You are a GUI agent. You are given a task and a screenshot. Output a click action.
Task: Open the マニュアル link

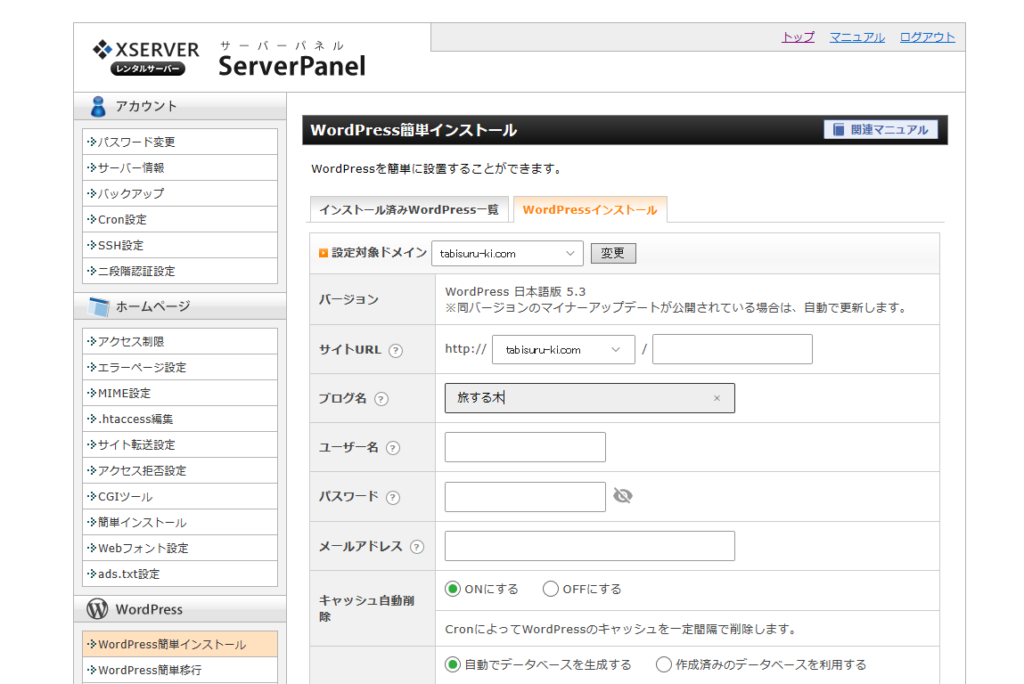tap(857, 37)
